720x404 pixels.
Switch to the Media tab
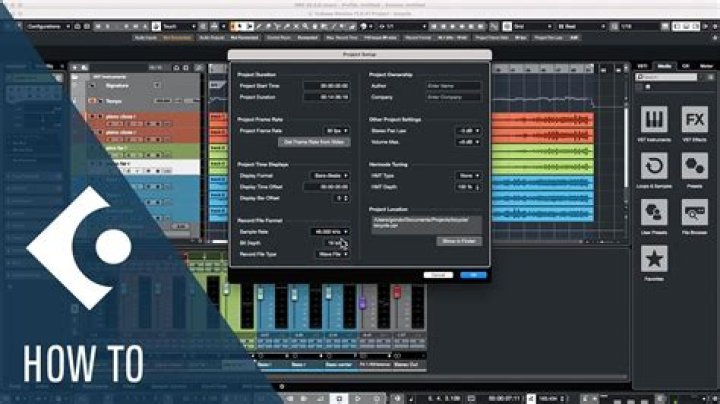click(665, 66)
